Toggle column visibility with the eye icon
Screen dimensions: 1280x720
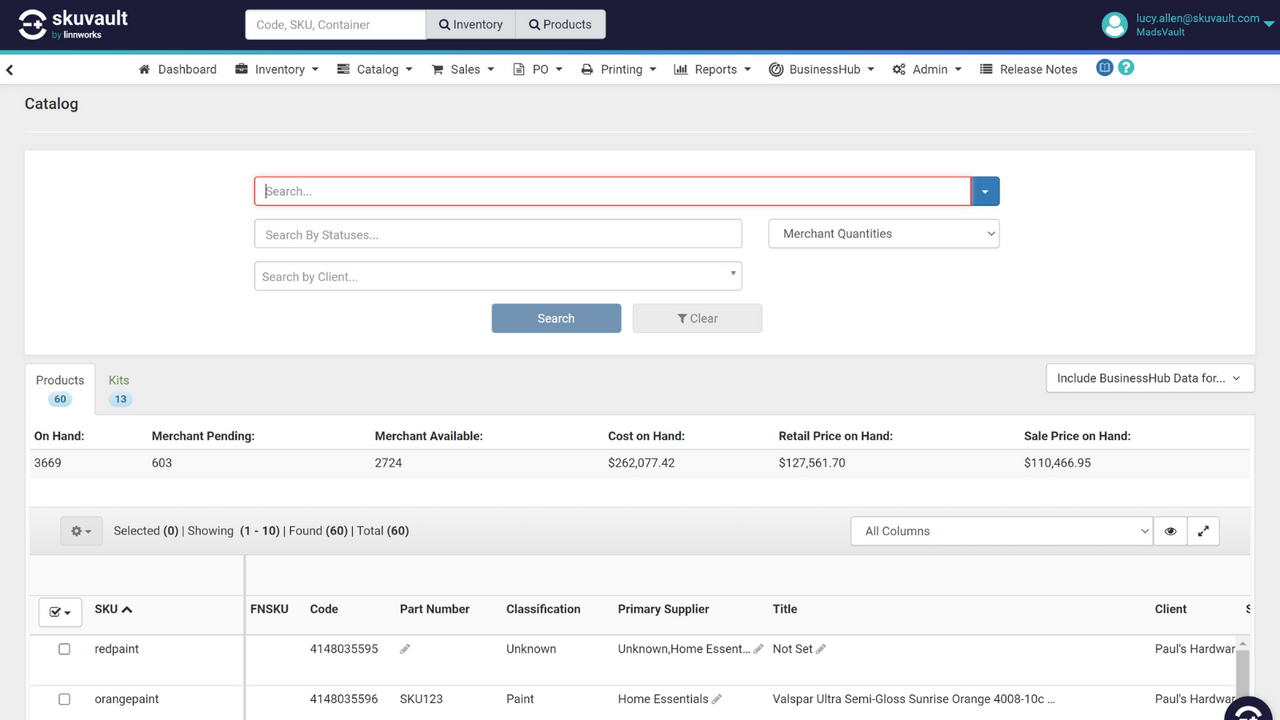click(x=1170, y=531)
